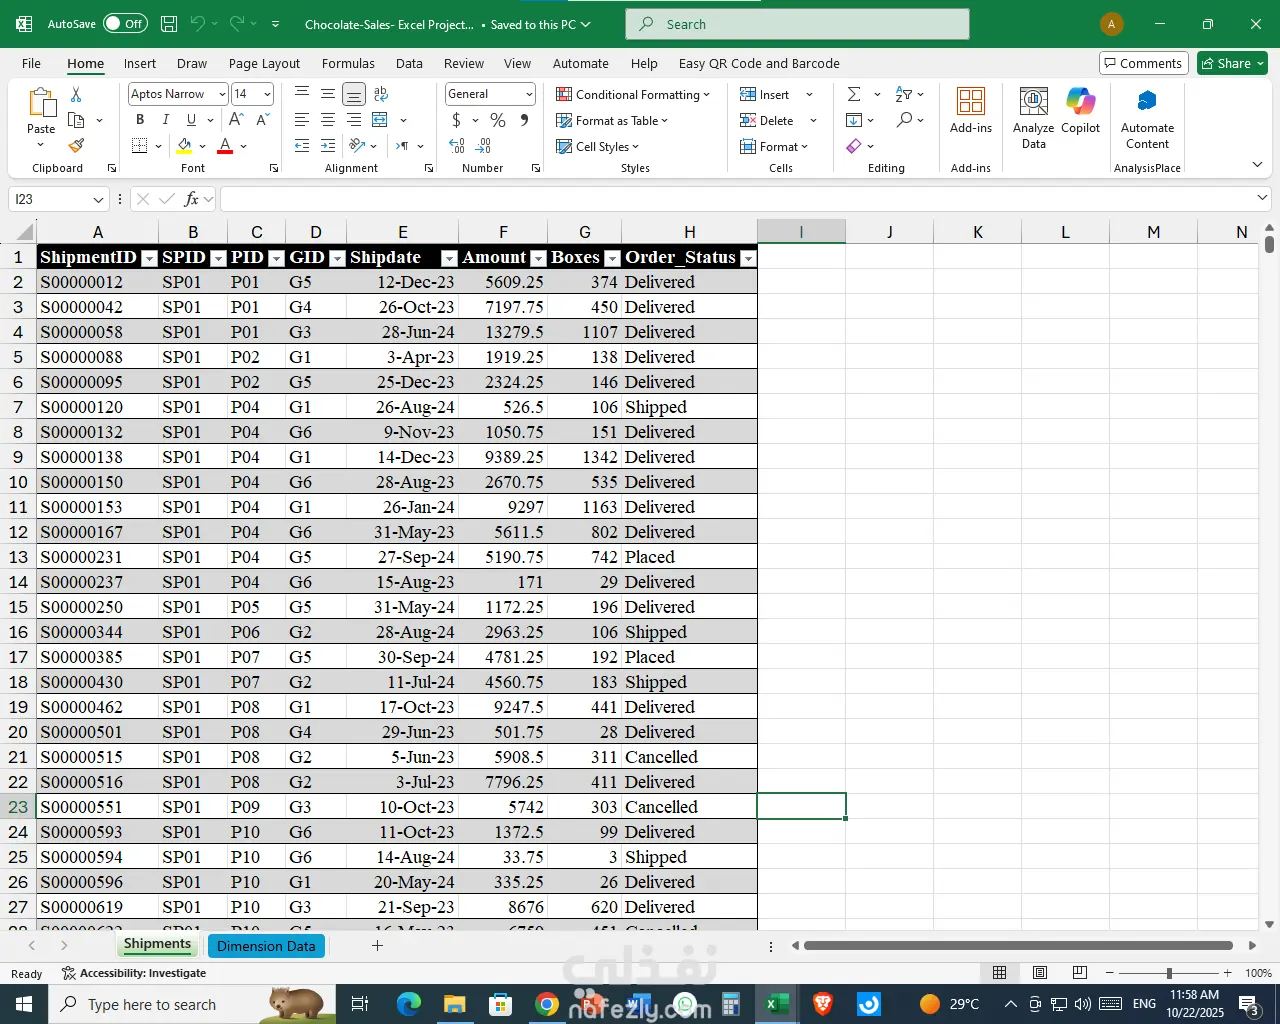Click the formula bar input area
The image size is (1280, 1024).
pos(738,199)
